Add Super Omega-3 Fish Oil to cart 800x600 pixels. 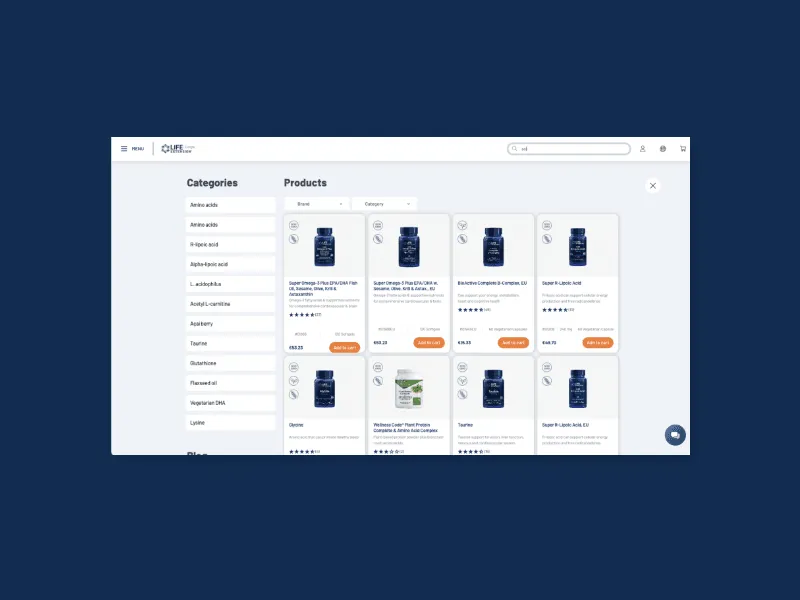pyautogui.click(x=344, y=347)
